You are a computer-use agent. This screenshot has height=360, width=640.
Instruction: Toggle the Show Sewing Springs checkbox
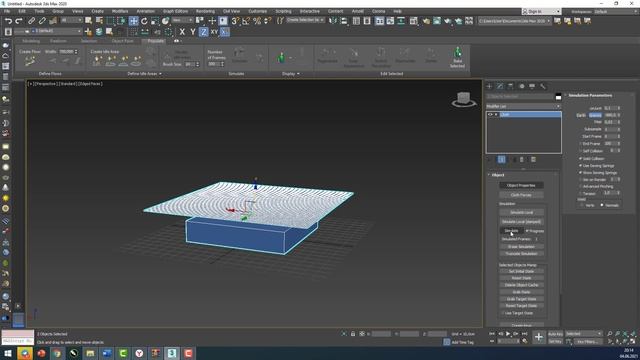[580, 173]
